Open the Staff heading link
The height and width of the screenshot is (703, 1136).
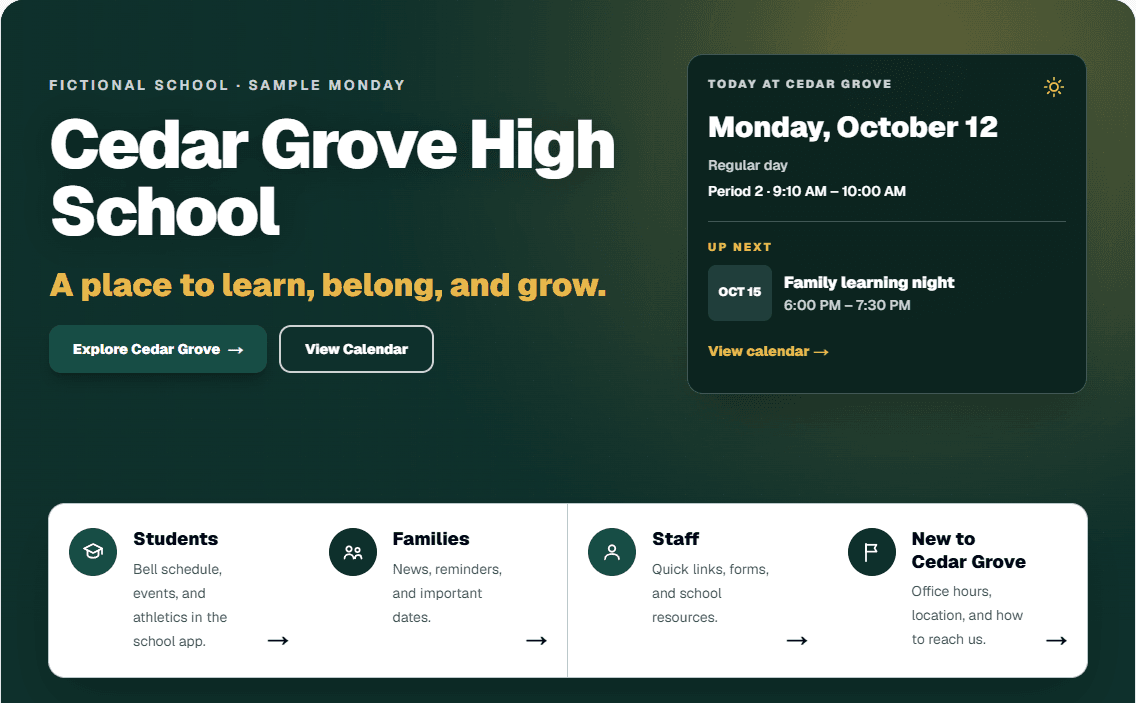pyautogui.click(x=675, y=538)
